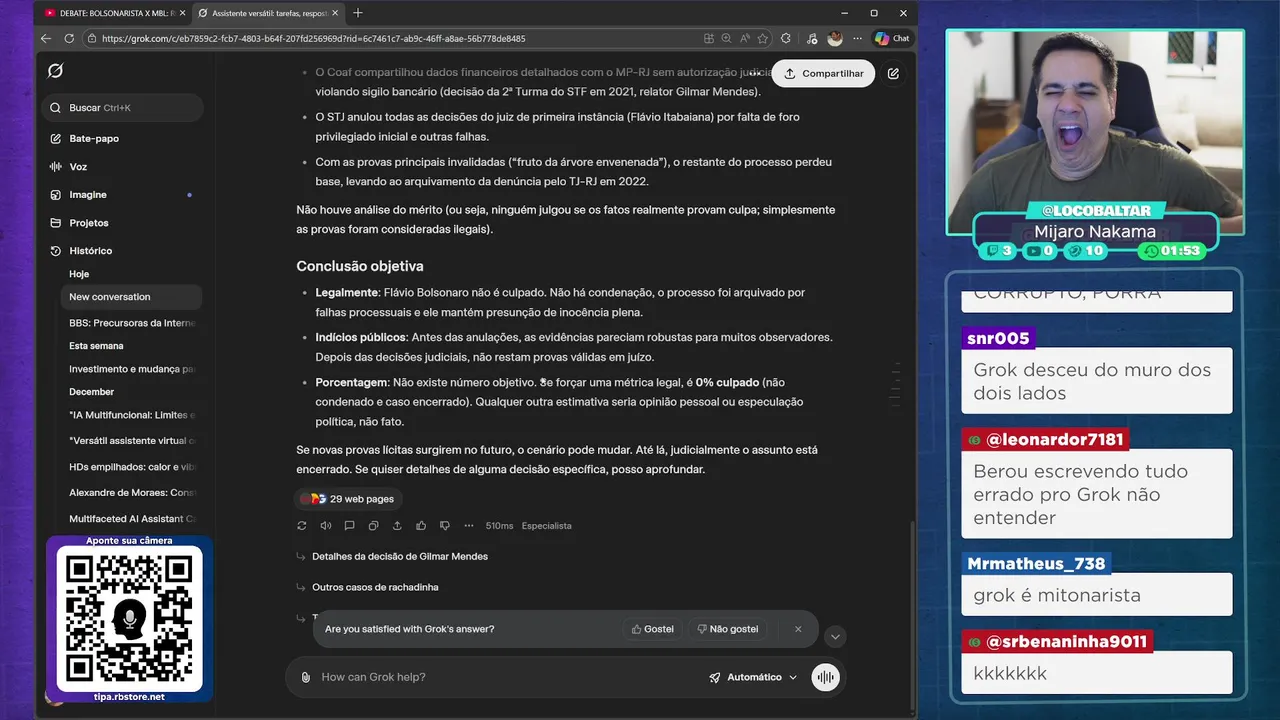The height and width of the screenshot is (720, 1280).
Task: Click the 'Não gostei' feedback button
Action: pyautogui.click(x=727, y=629)
